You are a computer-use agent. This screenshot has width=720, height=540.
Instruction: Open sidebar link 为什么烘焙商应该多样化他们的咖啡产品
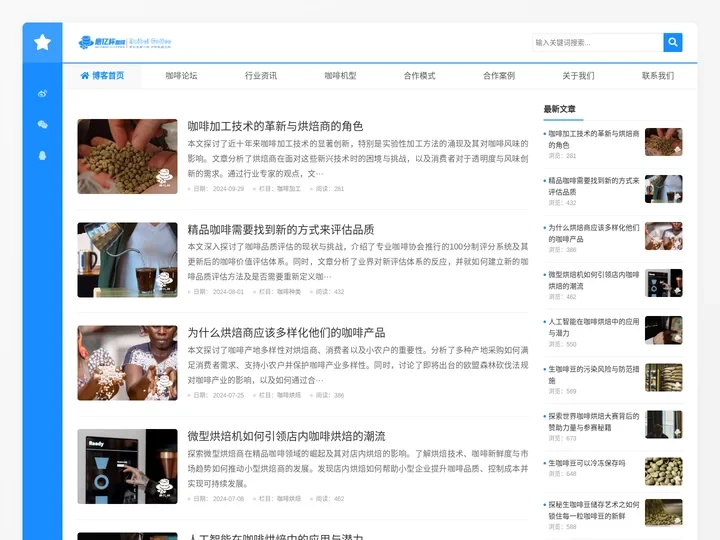point(594,233)
